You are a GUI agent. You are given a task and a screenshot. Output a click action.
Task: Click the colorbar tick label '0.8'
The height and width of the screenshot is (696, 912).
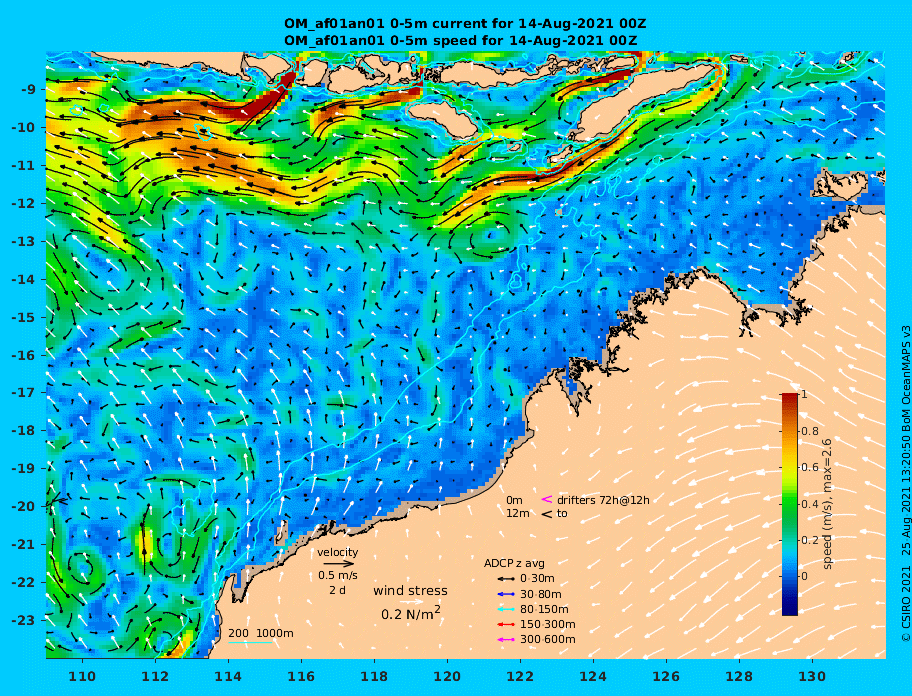pos(810,431)
